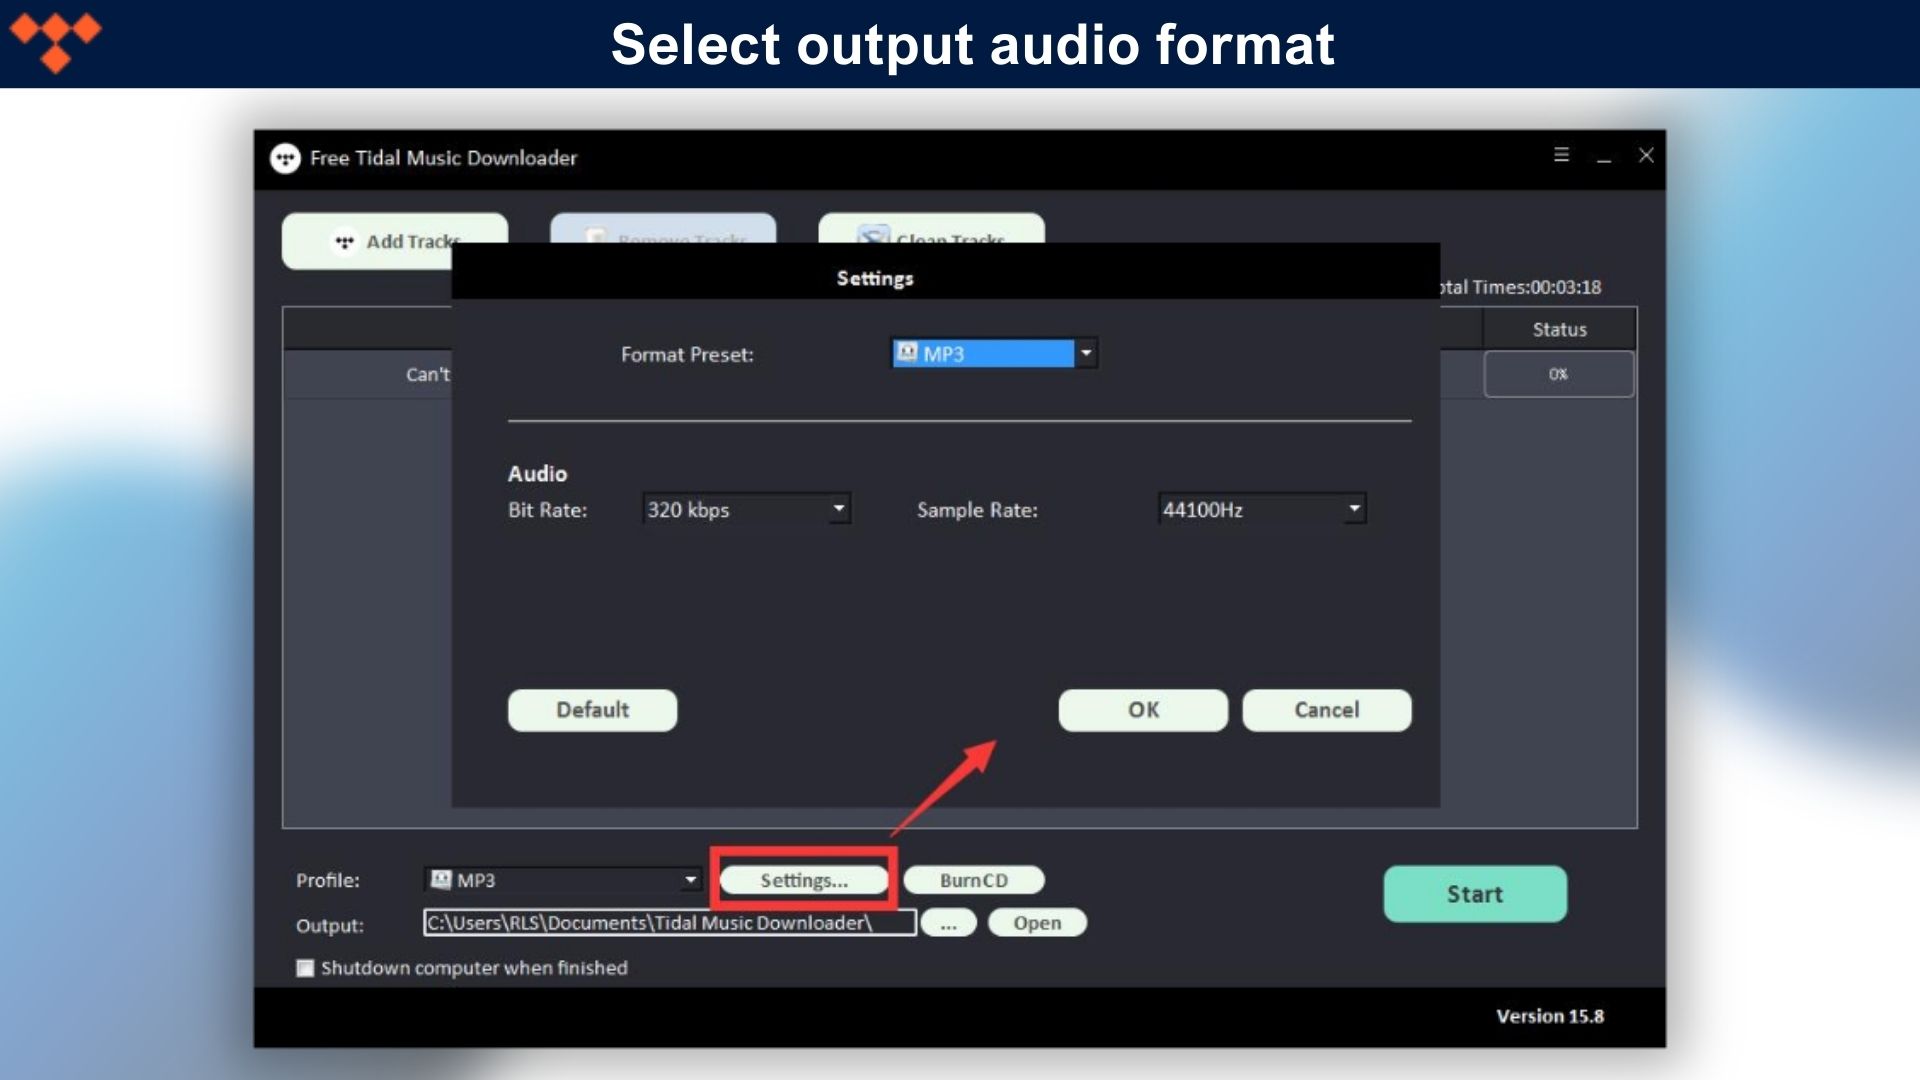Close the Tidal Music Downloader window
Viewport: 1920px width, 1080px height.
coord(1646,155)
